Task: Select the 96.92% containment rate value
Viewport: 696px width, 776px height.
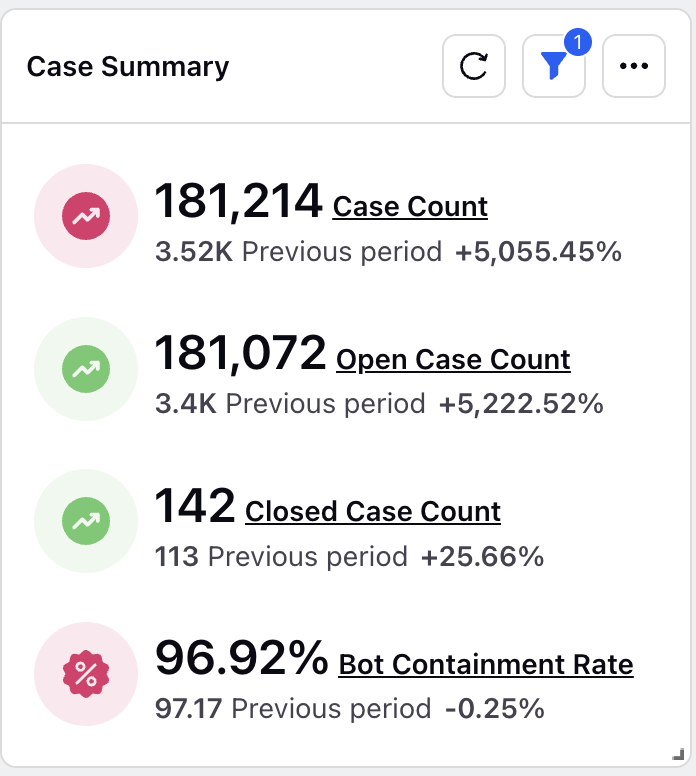Action: [242, 658]
